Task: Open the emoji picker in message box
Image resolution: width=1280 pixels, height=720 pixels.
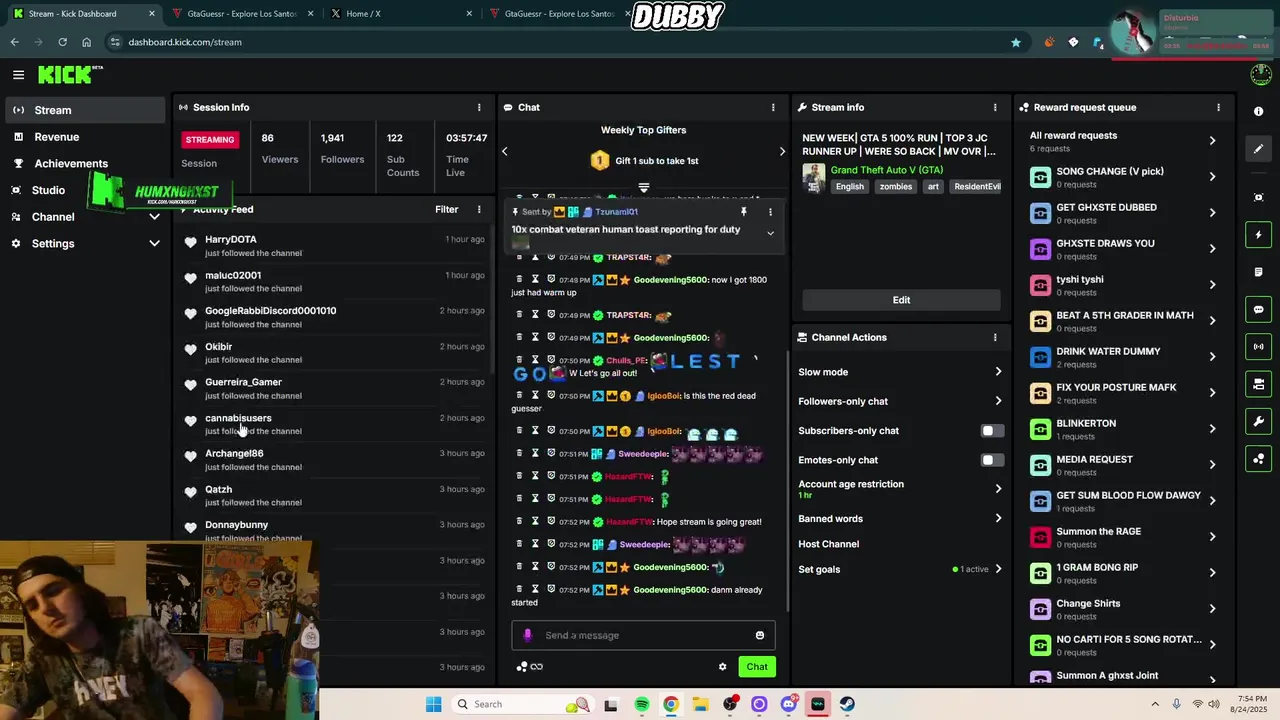Action: coord(760,635)
